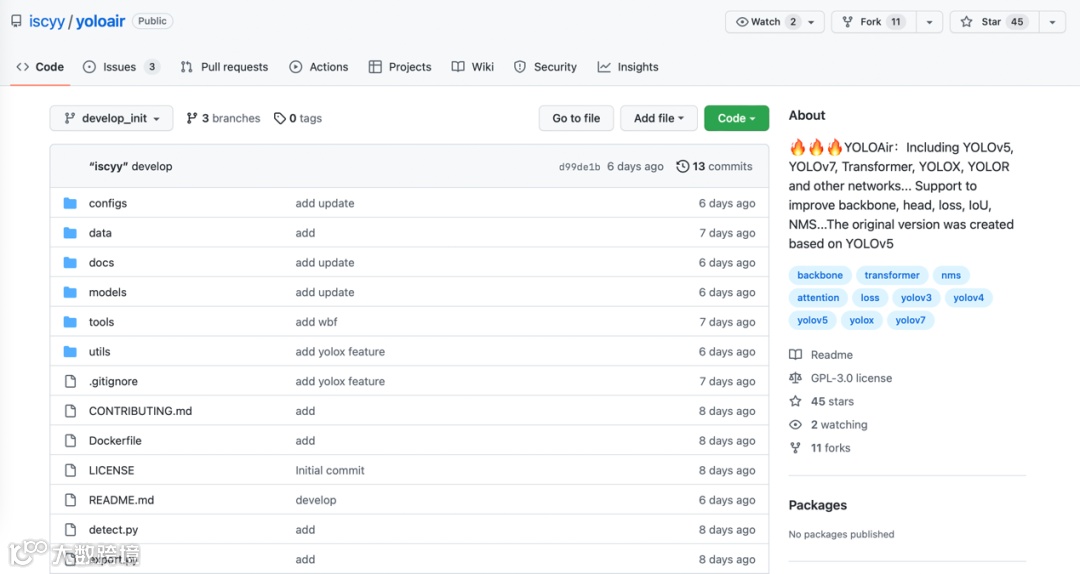Click the branch icon beside 3 branches
Viewport: 1080px width, 574px height.
pos(192,119)
